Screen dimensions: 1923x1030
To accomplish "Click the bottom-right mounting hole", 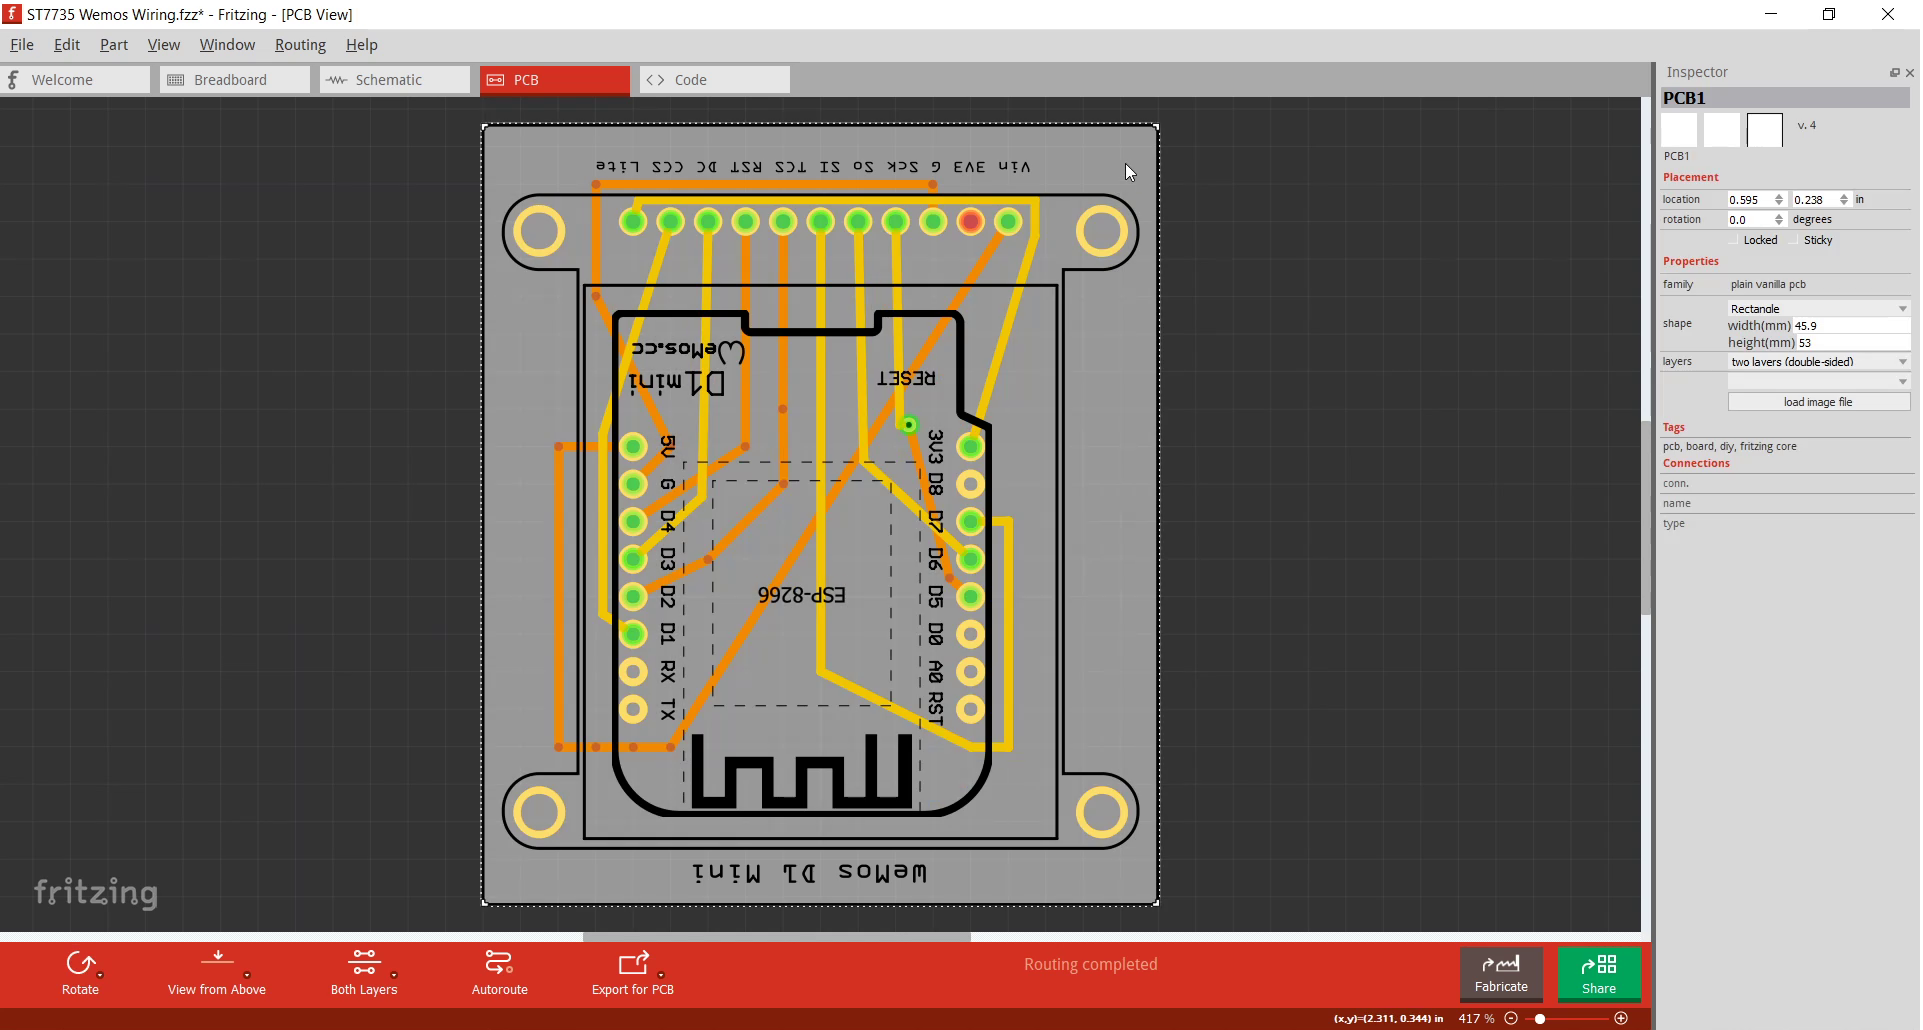I will (x=1101, y=811).
